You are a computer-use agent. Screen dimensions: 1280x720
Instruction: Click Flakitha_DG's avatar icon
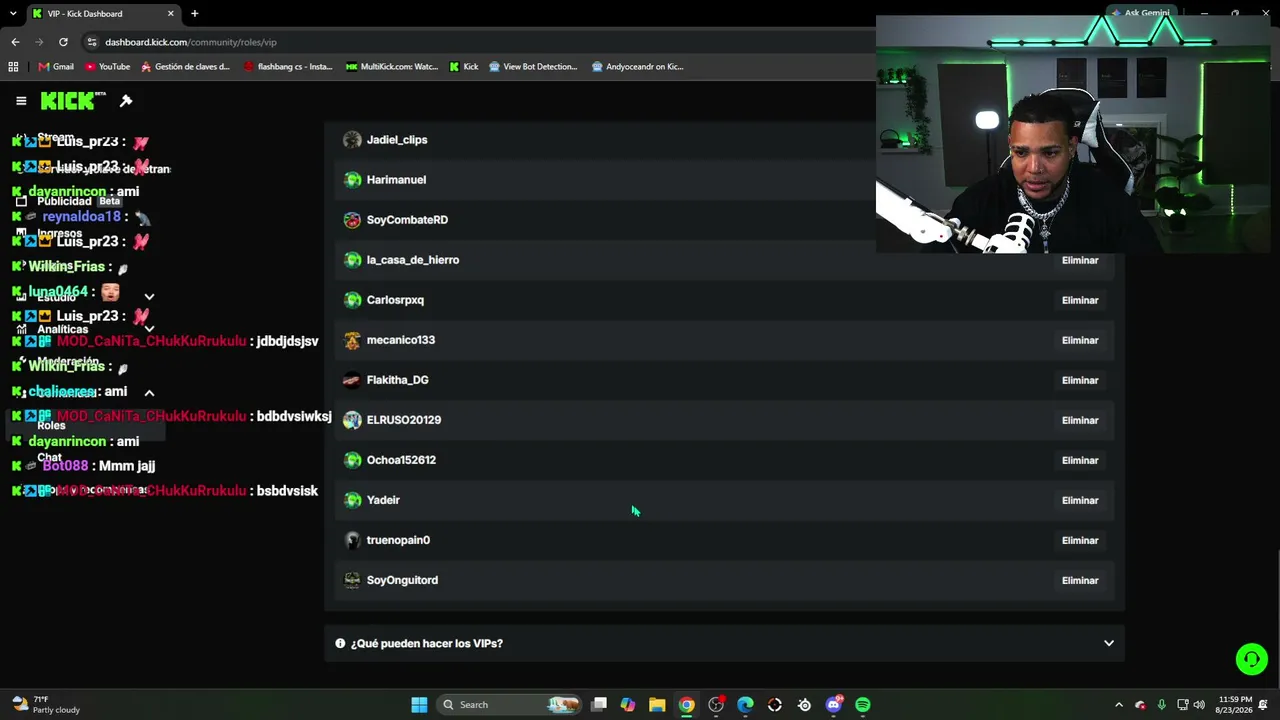click(x=352, y=380)
